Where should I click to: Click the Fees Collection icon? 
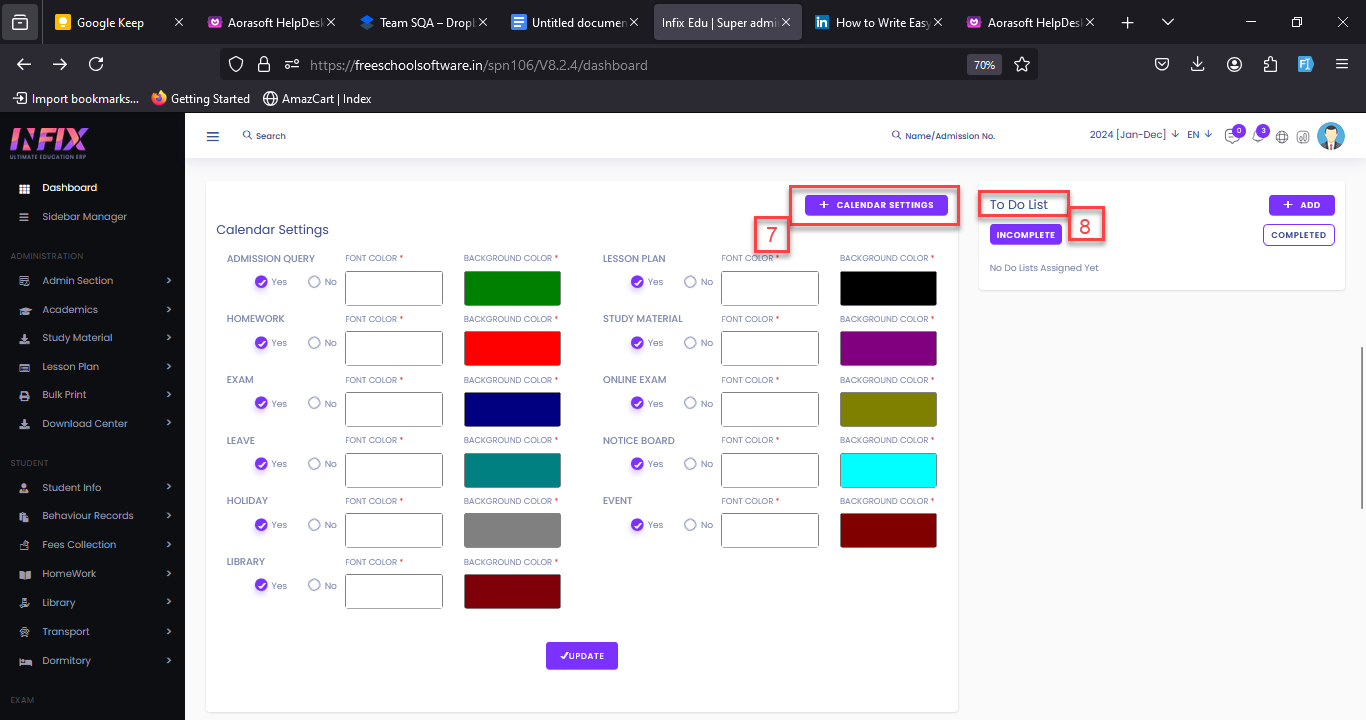click(x=24, y=545)
